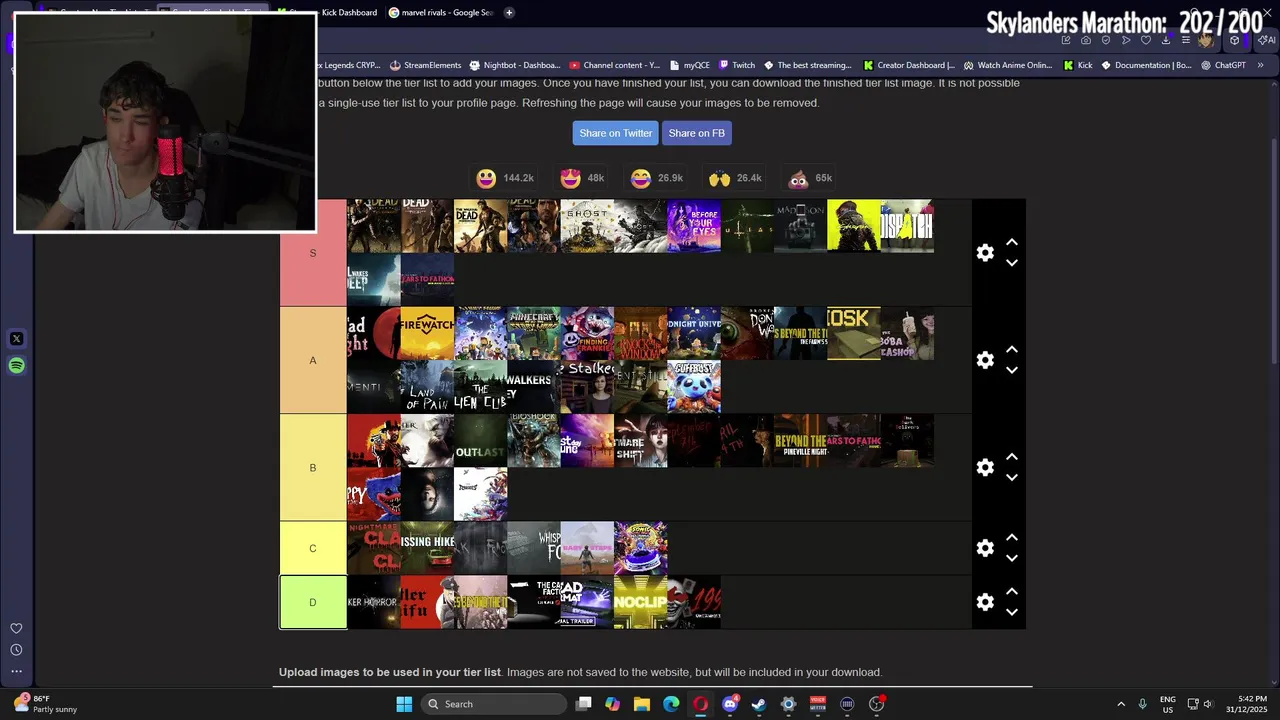
Task: Open Spotify in the Opera sidebar
Action: click(16, 366)
